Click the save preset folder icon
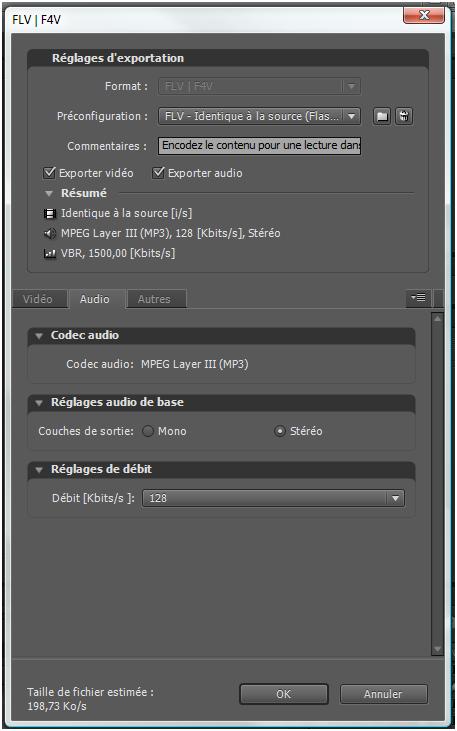Screen dimensions: 457x731 (x=382, y=117)
